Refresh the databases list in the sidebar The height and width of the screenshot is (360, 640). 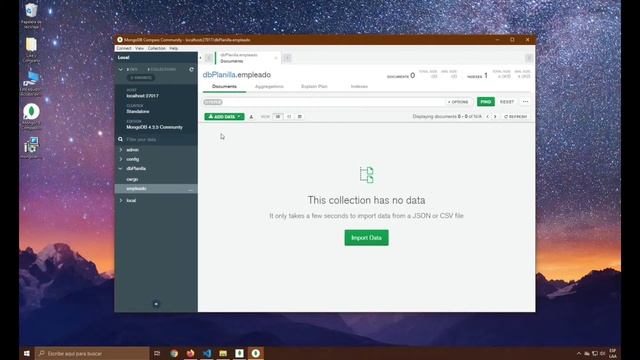(x=191, y=69)
